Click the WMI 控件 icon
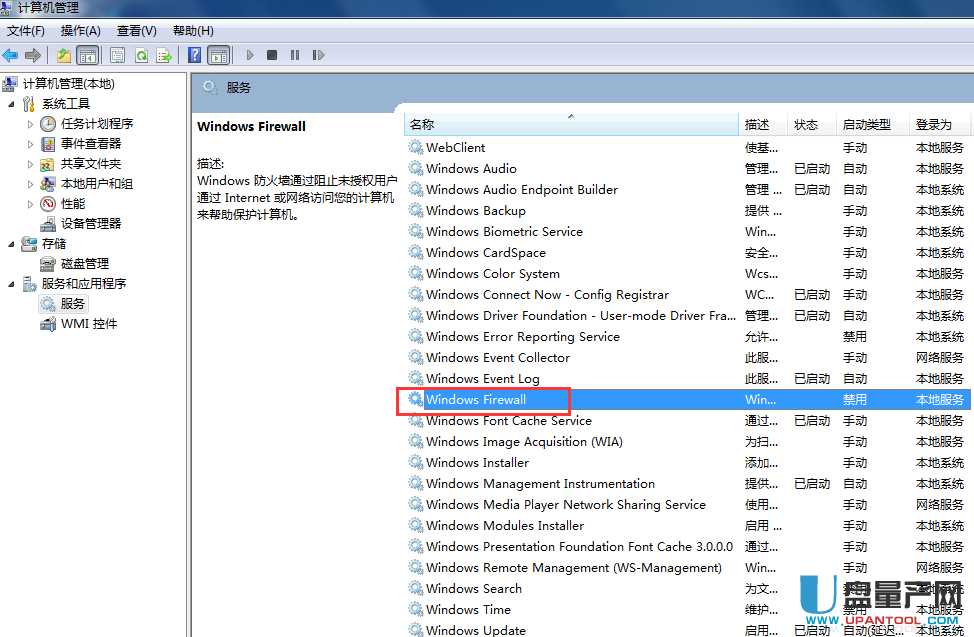Image resolution: width=974 pixels, height=637 pixels. 48,324
